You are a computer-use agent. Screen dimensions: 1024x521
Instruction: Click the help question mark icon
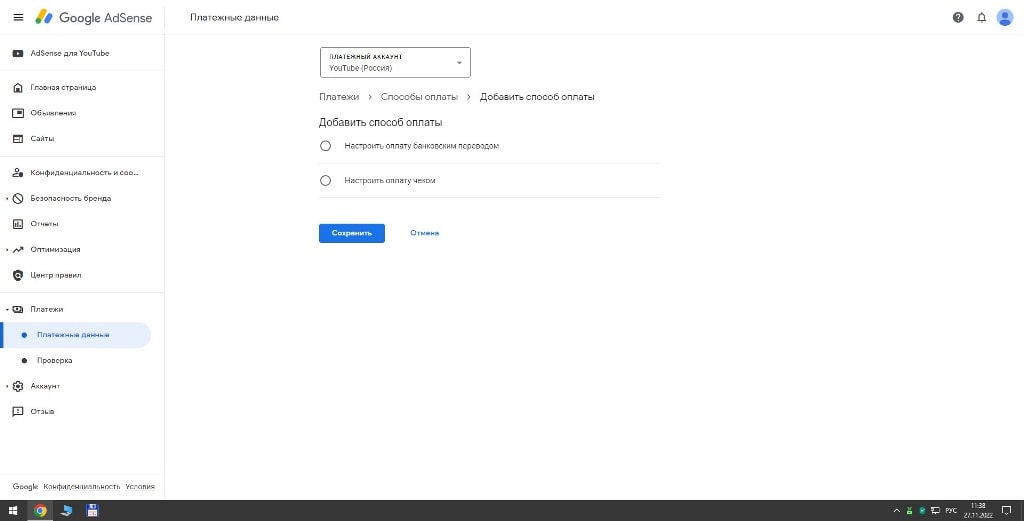(958, 18)
